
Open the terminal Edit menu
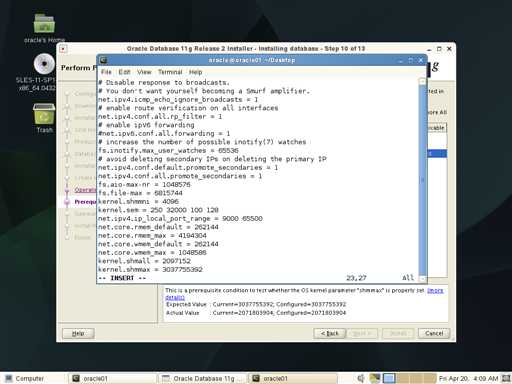pyautogui.click(x=125, y=72)
